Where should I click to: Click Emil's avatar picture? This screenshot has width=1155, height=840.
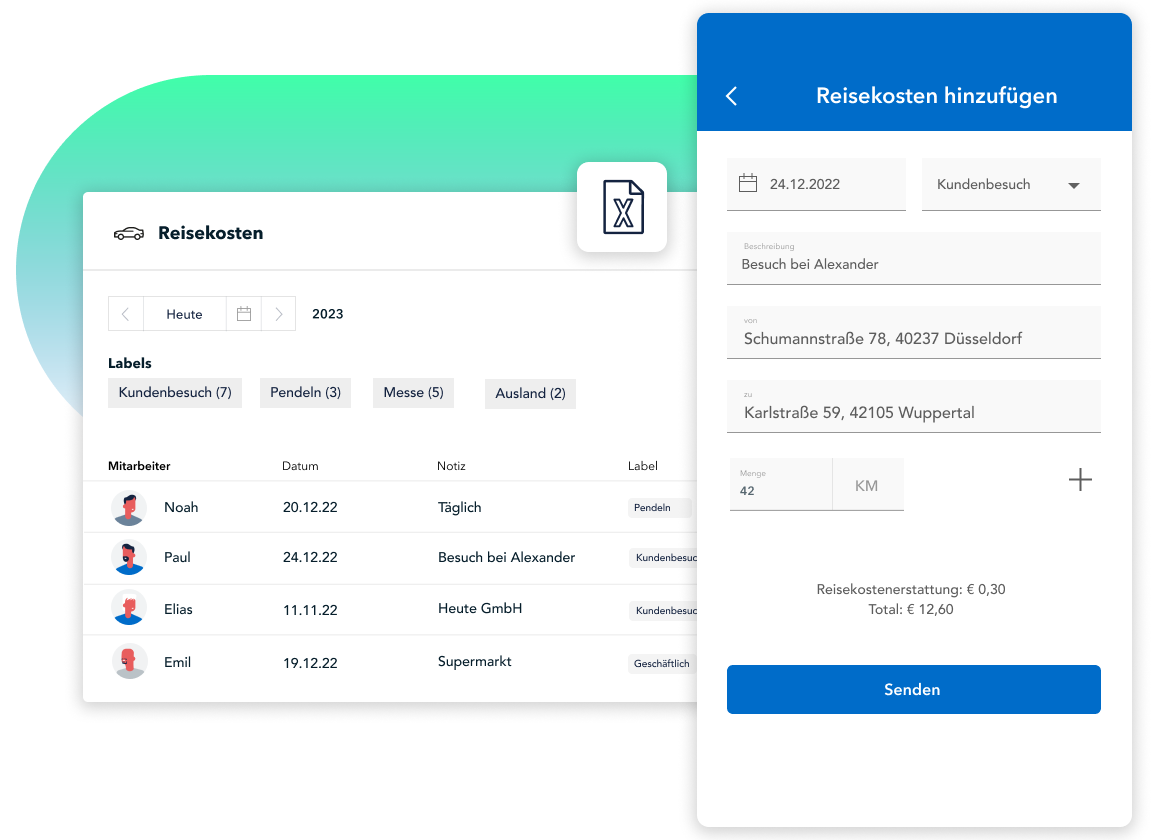[x=129, y=662]
